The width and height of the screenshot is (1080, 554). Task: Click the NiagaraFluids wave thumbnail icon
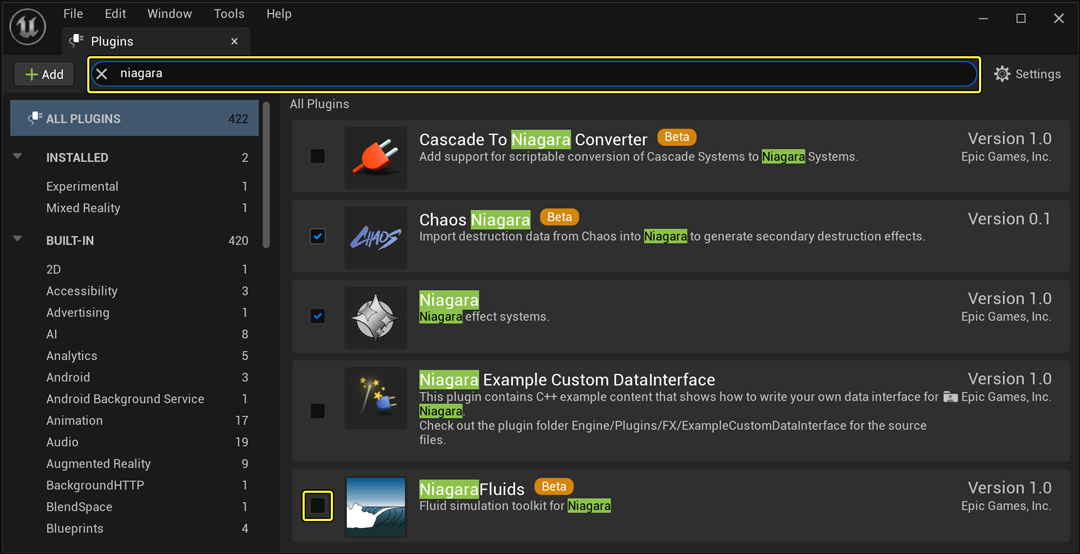coord(375,506)
